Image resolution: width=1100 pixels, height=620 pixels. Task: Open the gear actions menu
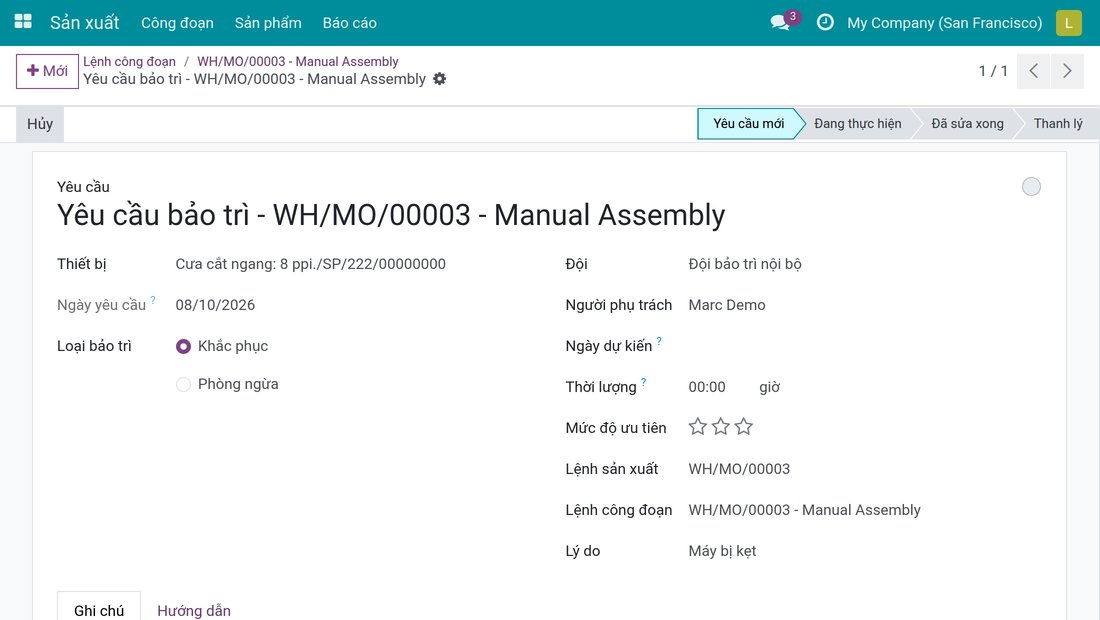[439, 79]
